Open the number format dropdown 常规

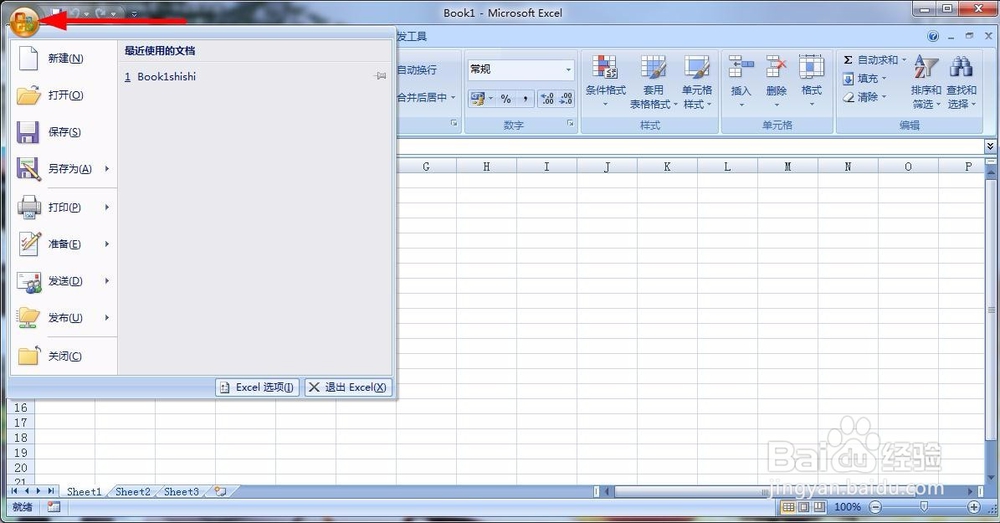pos(568,70)
